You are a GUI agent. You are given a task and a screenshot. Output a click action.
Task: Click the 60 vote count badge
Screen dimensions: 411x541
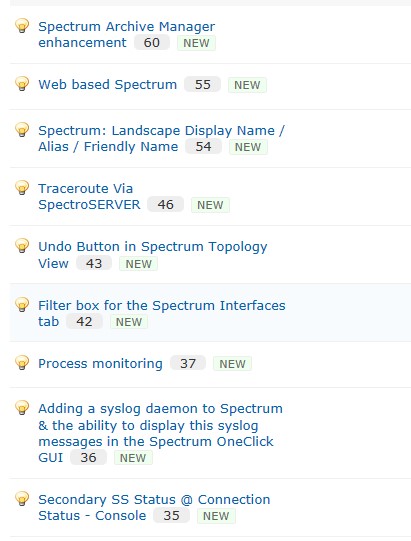(152, 43)
